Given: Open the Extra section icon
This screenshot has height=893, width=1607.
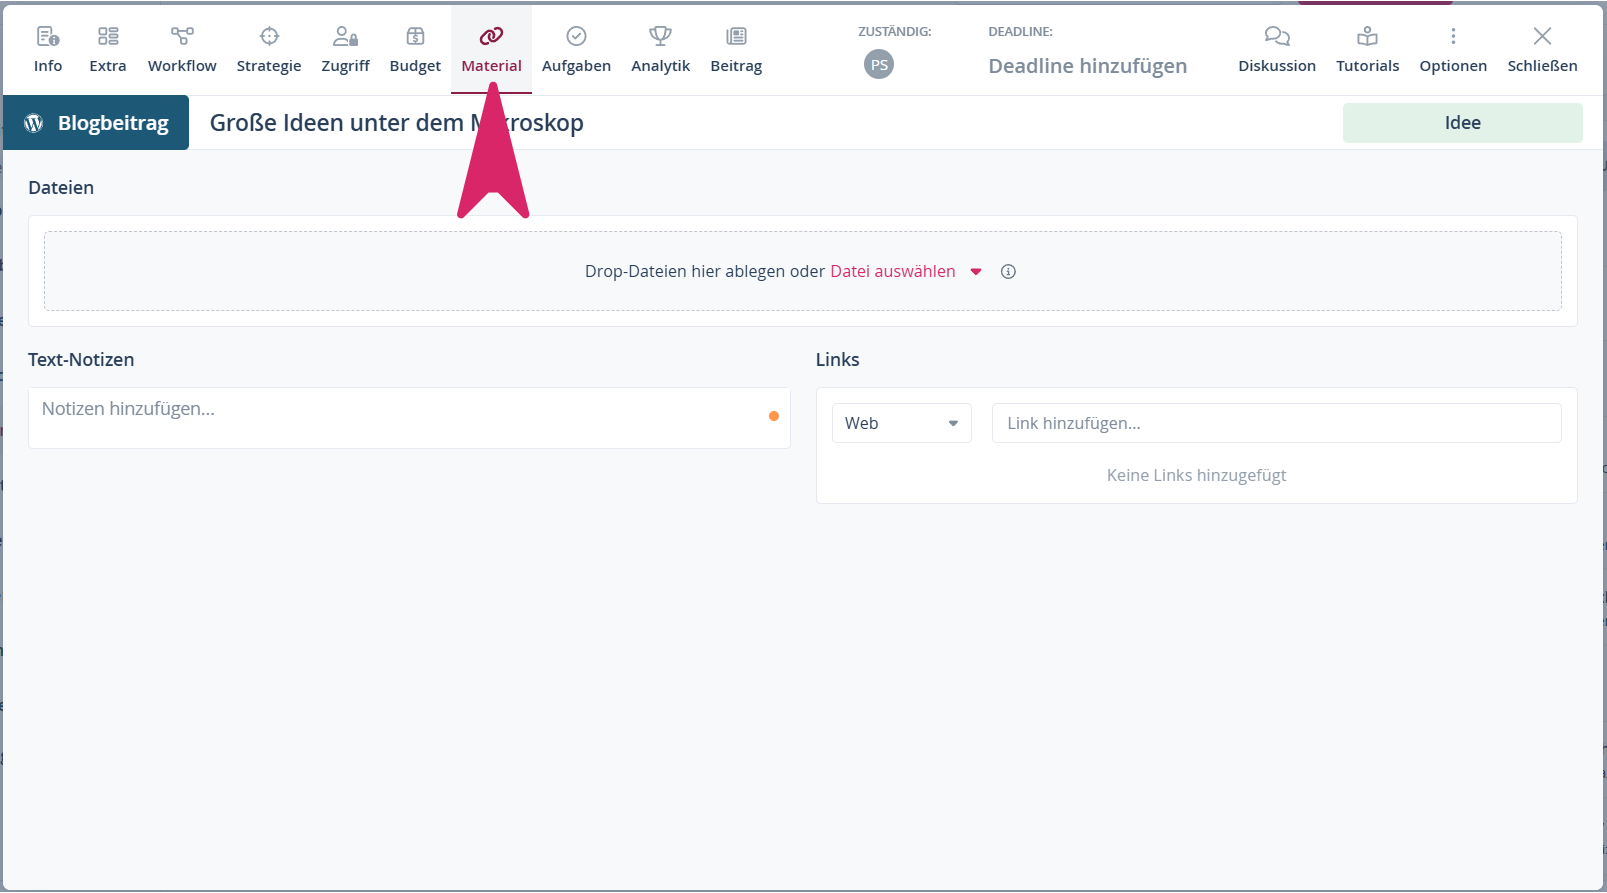Looking at the screenshot, I should tap(108, 37).
